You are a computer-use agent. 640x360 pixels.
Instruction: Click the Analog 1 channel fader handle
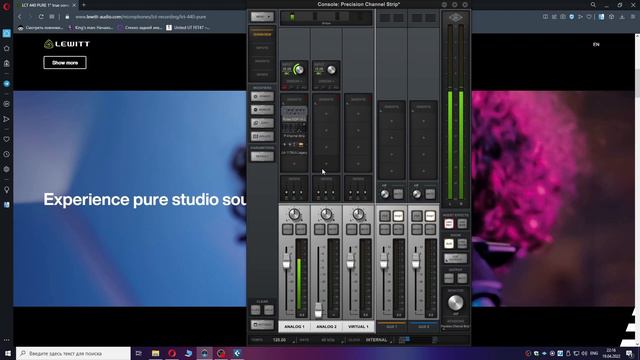point(286,262)
